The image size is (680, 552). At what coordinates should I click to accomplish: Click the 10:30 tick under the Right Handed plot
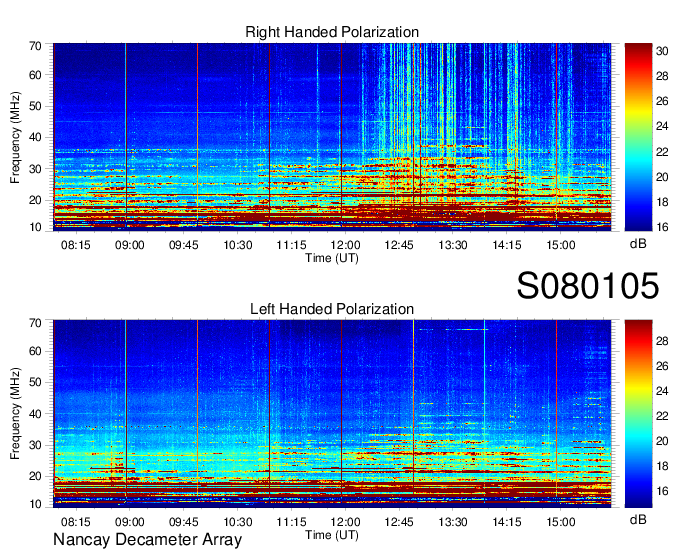tap(238, 245)
